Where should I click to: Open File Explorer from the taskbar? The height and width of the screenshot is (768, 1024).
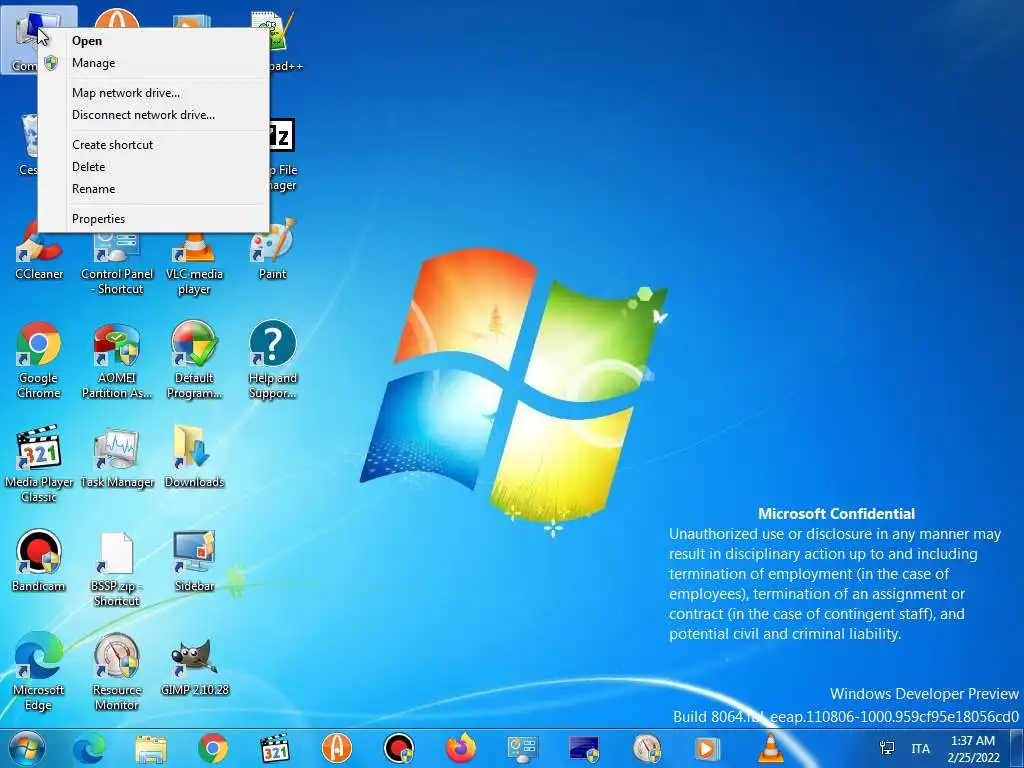pyautogui.click(x=151, y=748)
